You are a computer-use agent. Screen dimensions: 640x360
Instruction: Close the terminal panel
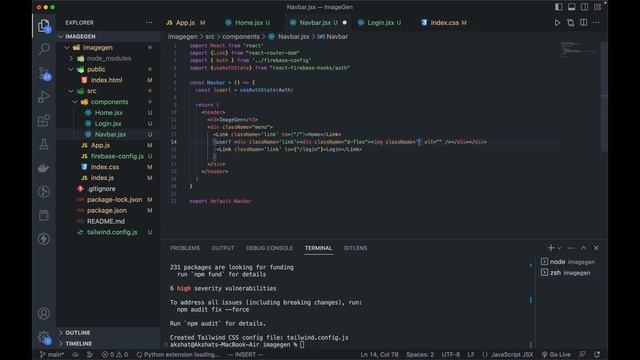(596, 248)
